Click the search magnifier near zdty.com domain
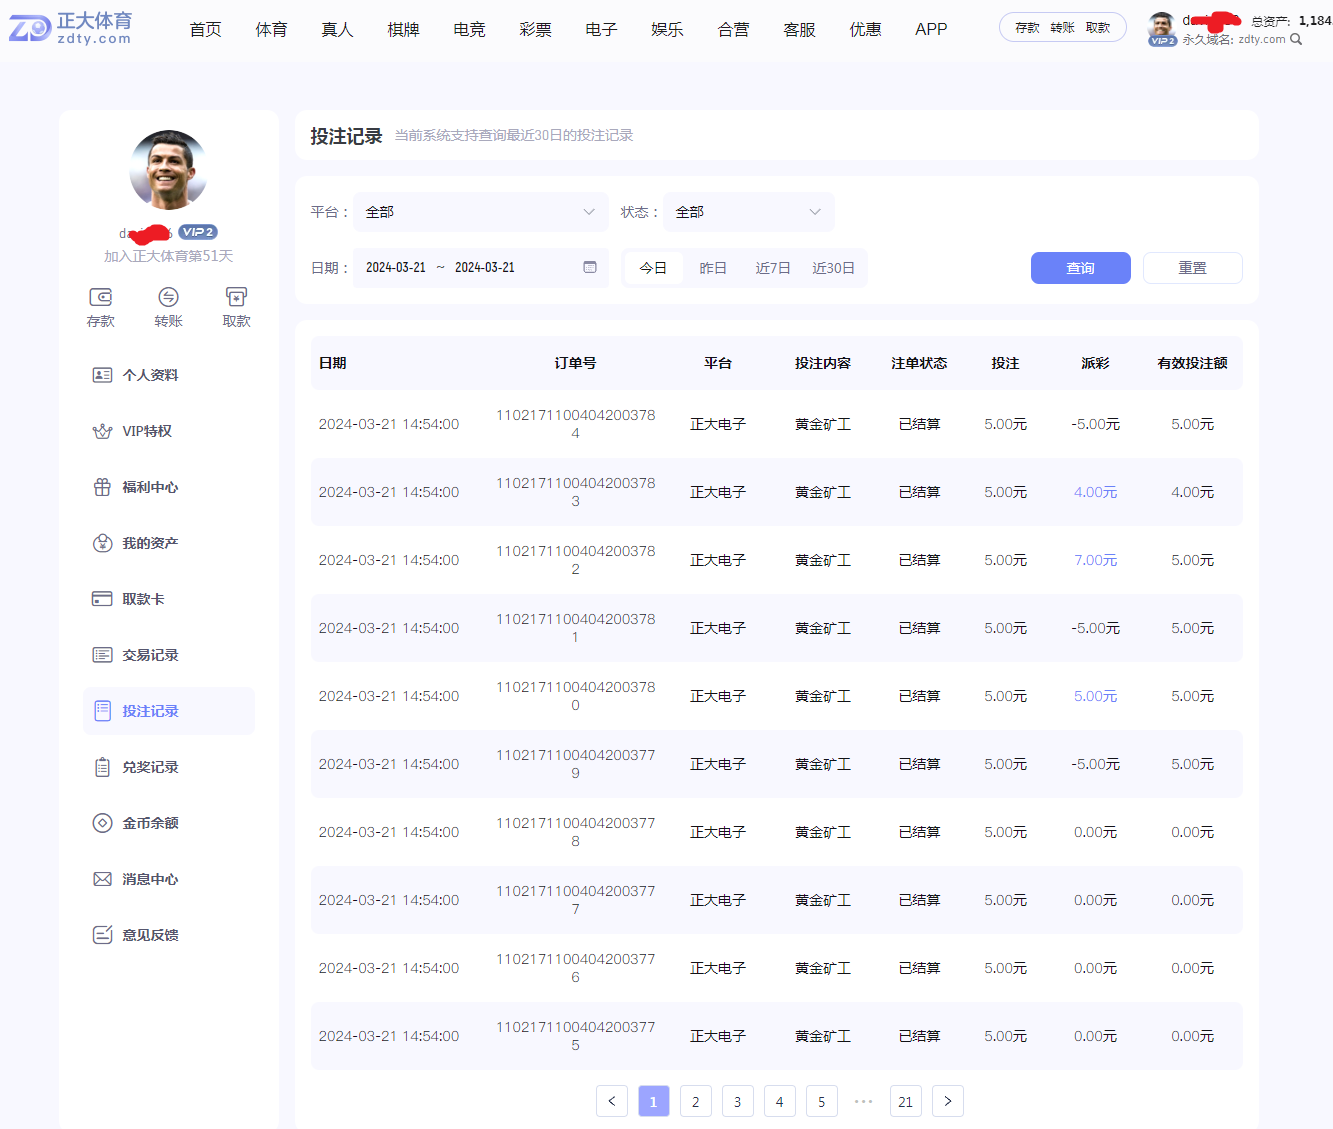1333x1129 pixels. pyautogui.click(x=1296, y=39)
